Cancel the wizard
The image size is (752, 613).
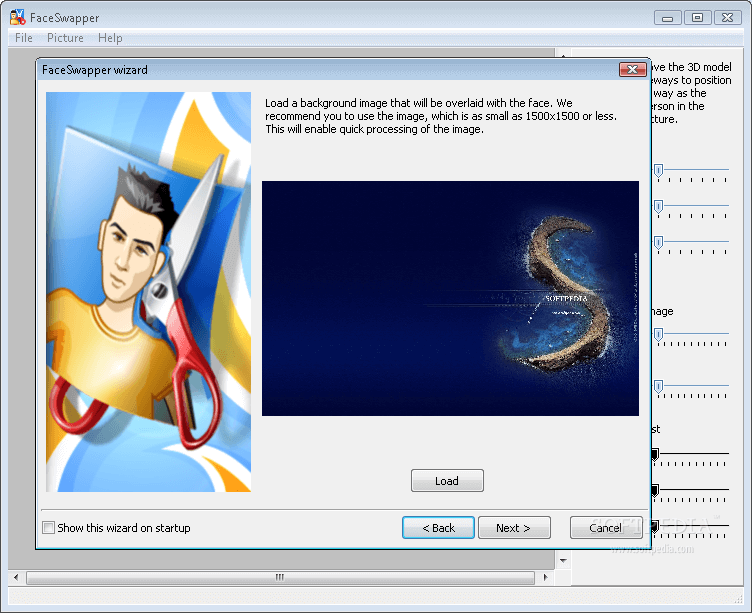coord(605,528)
